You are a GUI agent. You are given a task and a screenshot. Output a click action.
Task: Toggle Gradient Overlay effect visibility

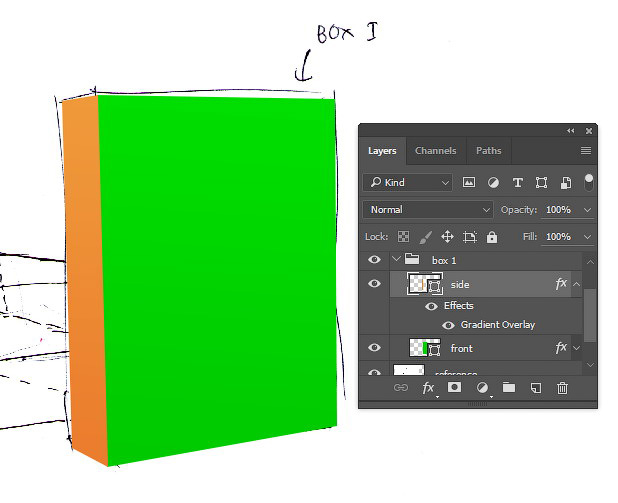[x=448, y=325]
